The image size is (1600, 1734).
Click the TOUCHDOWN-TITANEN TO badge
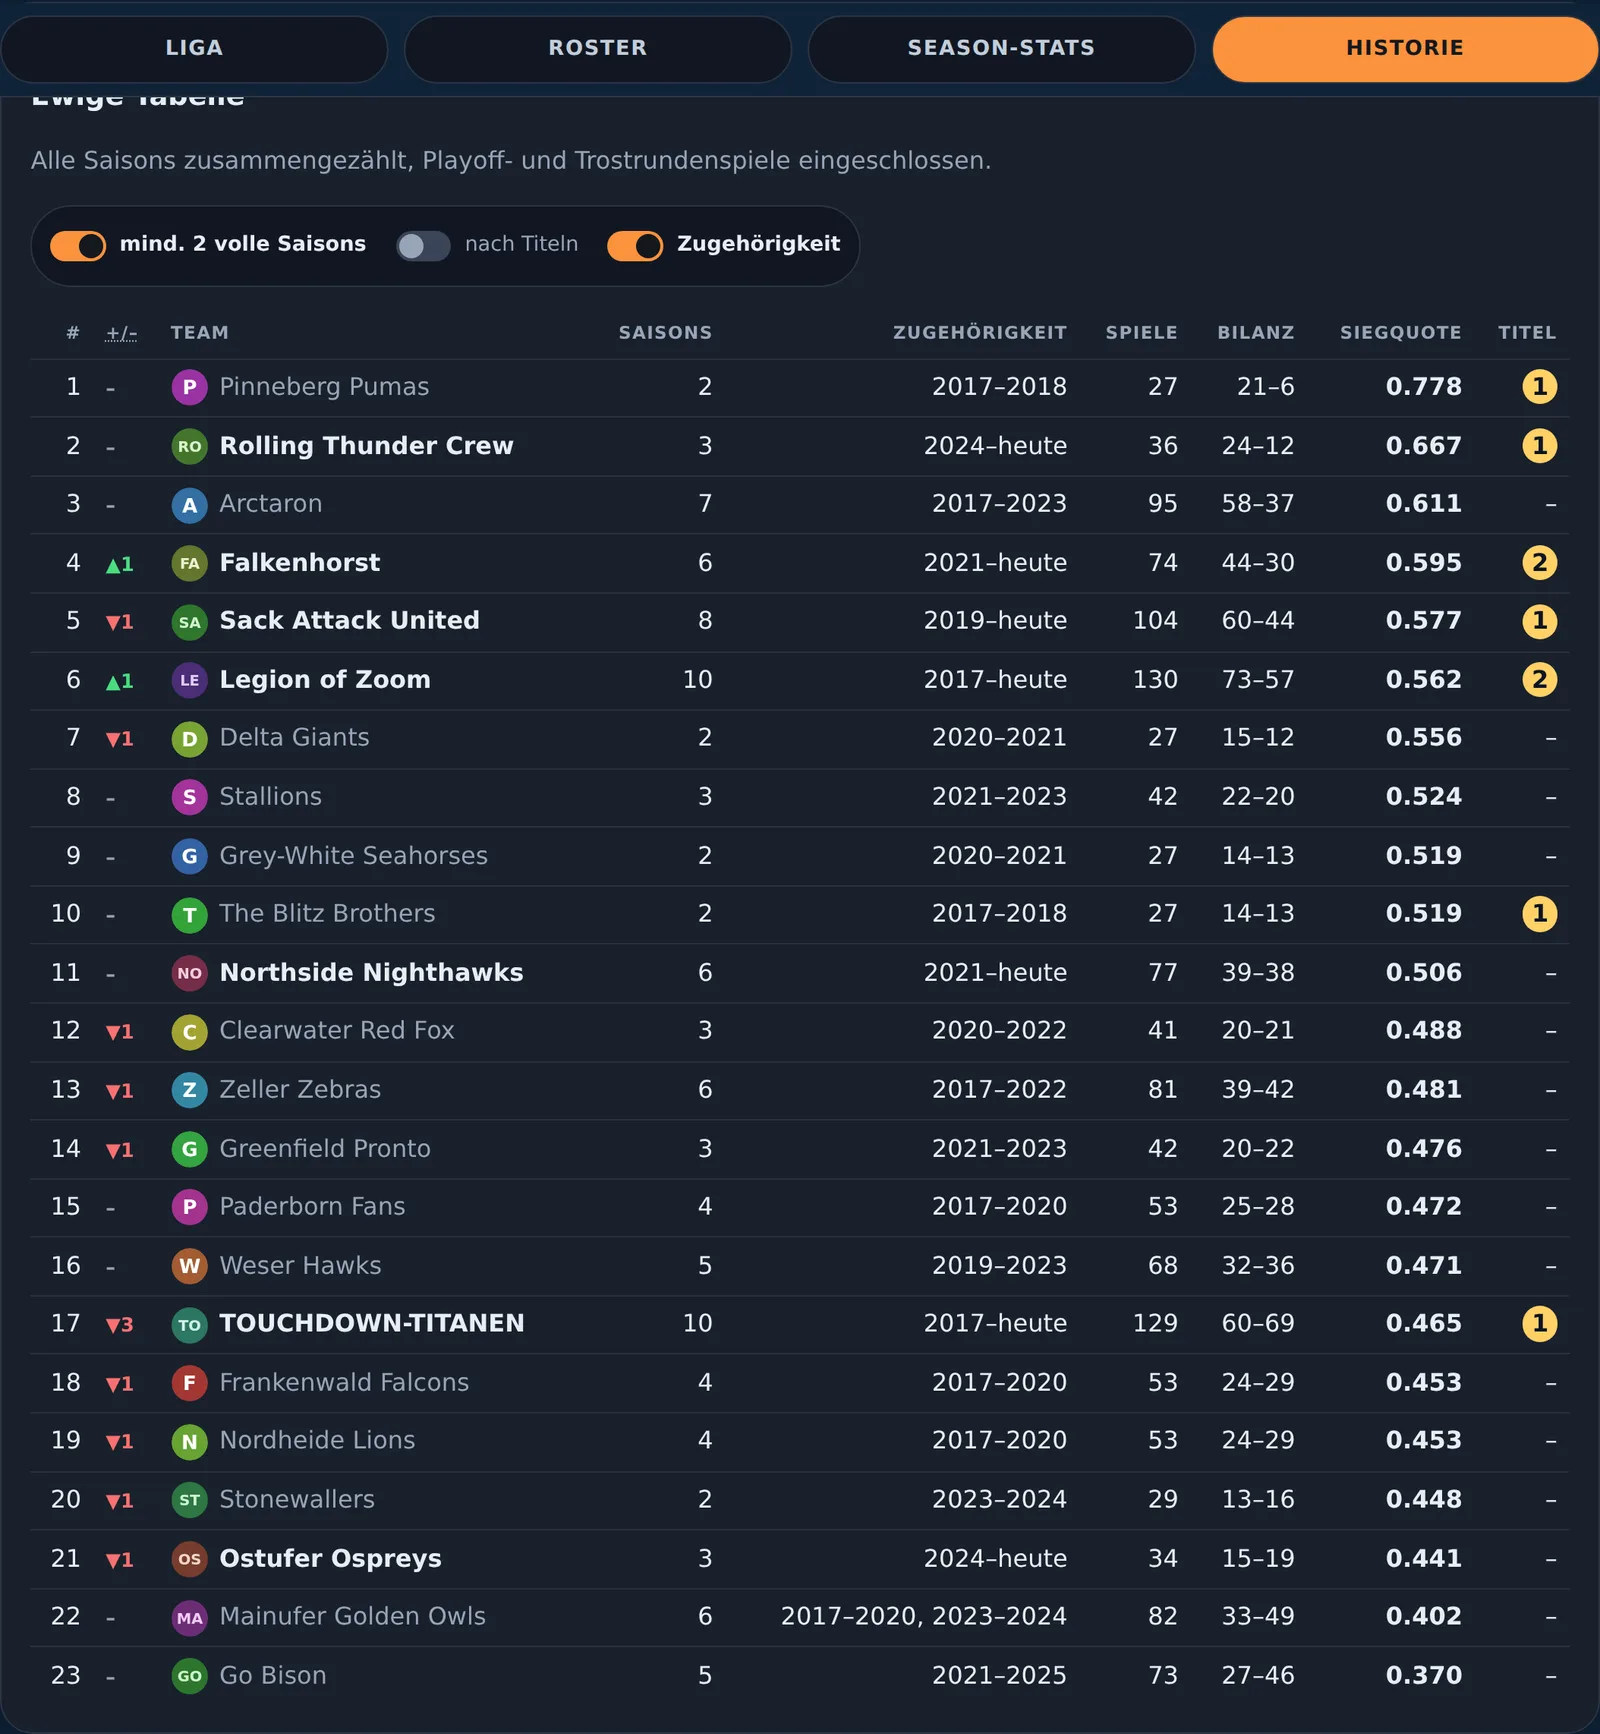[189, 1324]
